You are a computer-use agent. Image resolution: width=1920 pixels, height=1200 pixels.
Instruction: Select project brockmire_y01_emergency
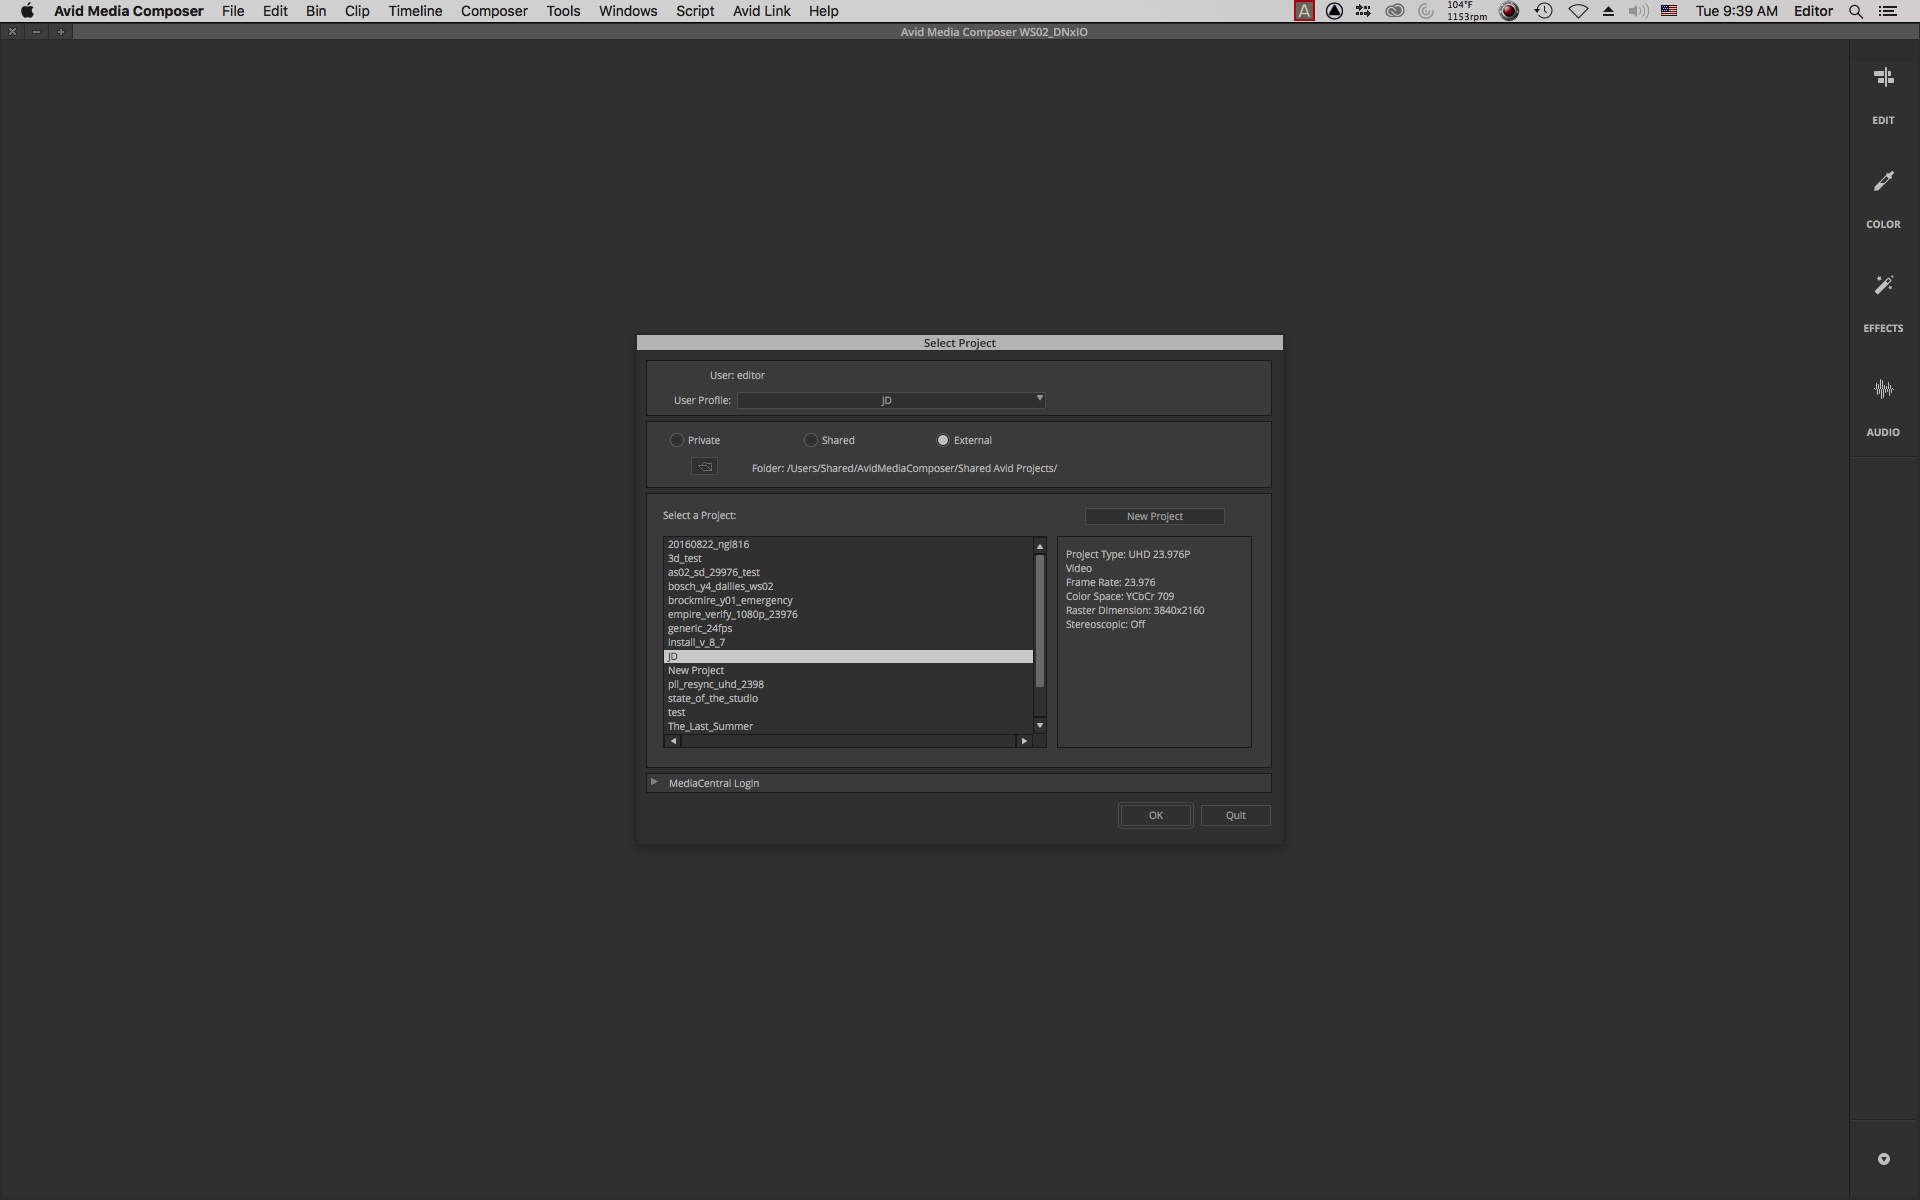coord(848,600)
